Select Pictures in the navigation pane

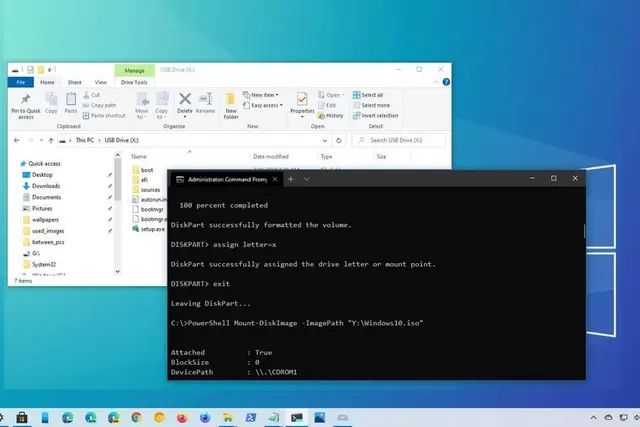click(37, 208)
